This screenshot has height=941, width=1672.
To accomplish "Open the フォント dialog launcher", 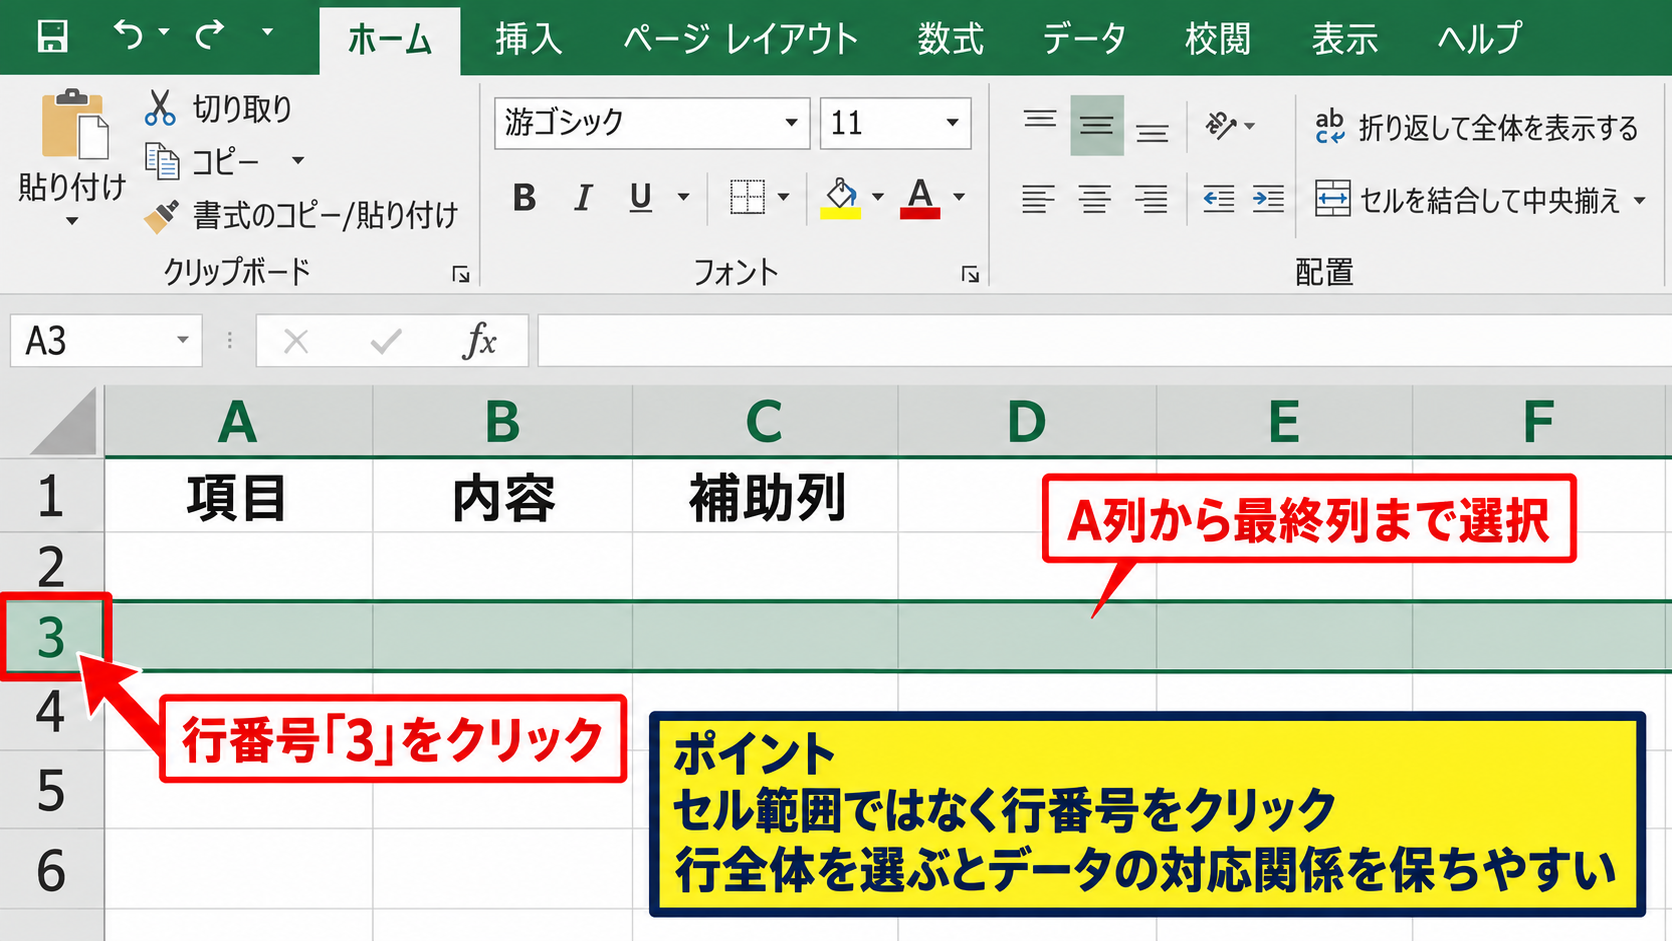I will click(970, 274).
